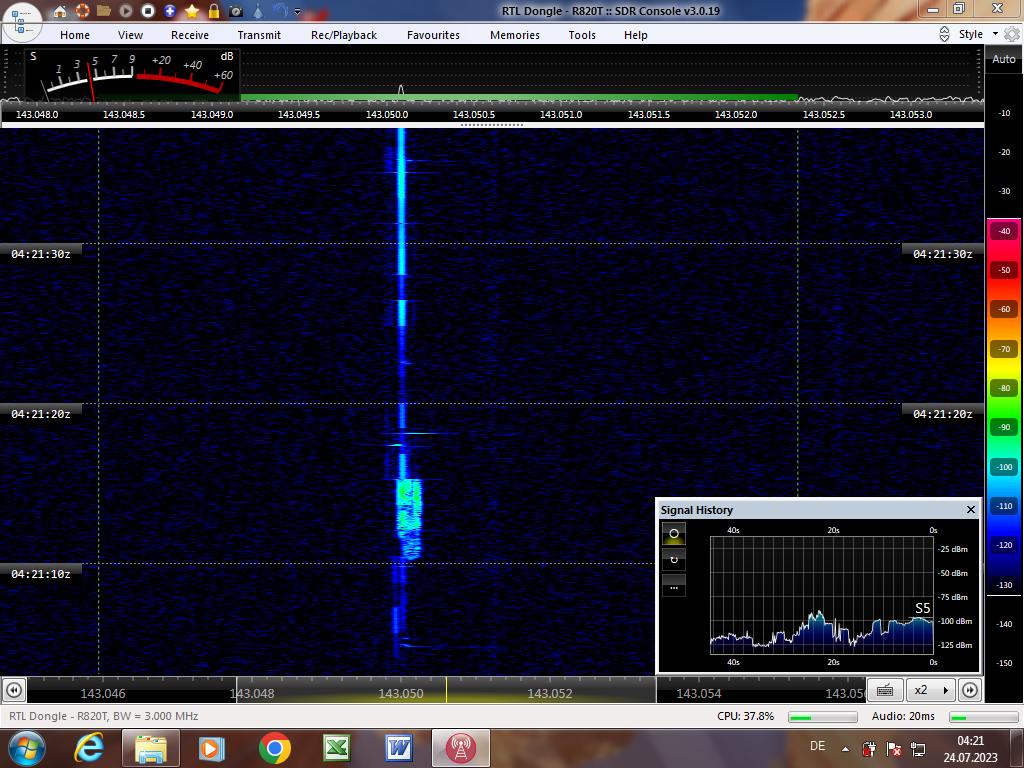Image resolution: width=1024 pixels, height=768 pixels.
Task: Open the Style dropdown menu
Action: [978, 34]
